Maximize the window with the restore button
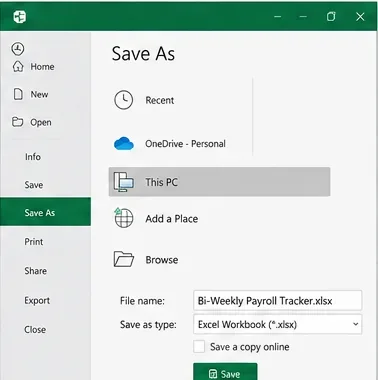Screen dimensions: 378x380 [x=331, y=16]
